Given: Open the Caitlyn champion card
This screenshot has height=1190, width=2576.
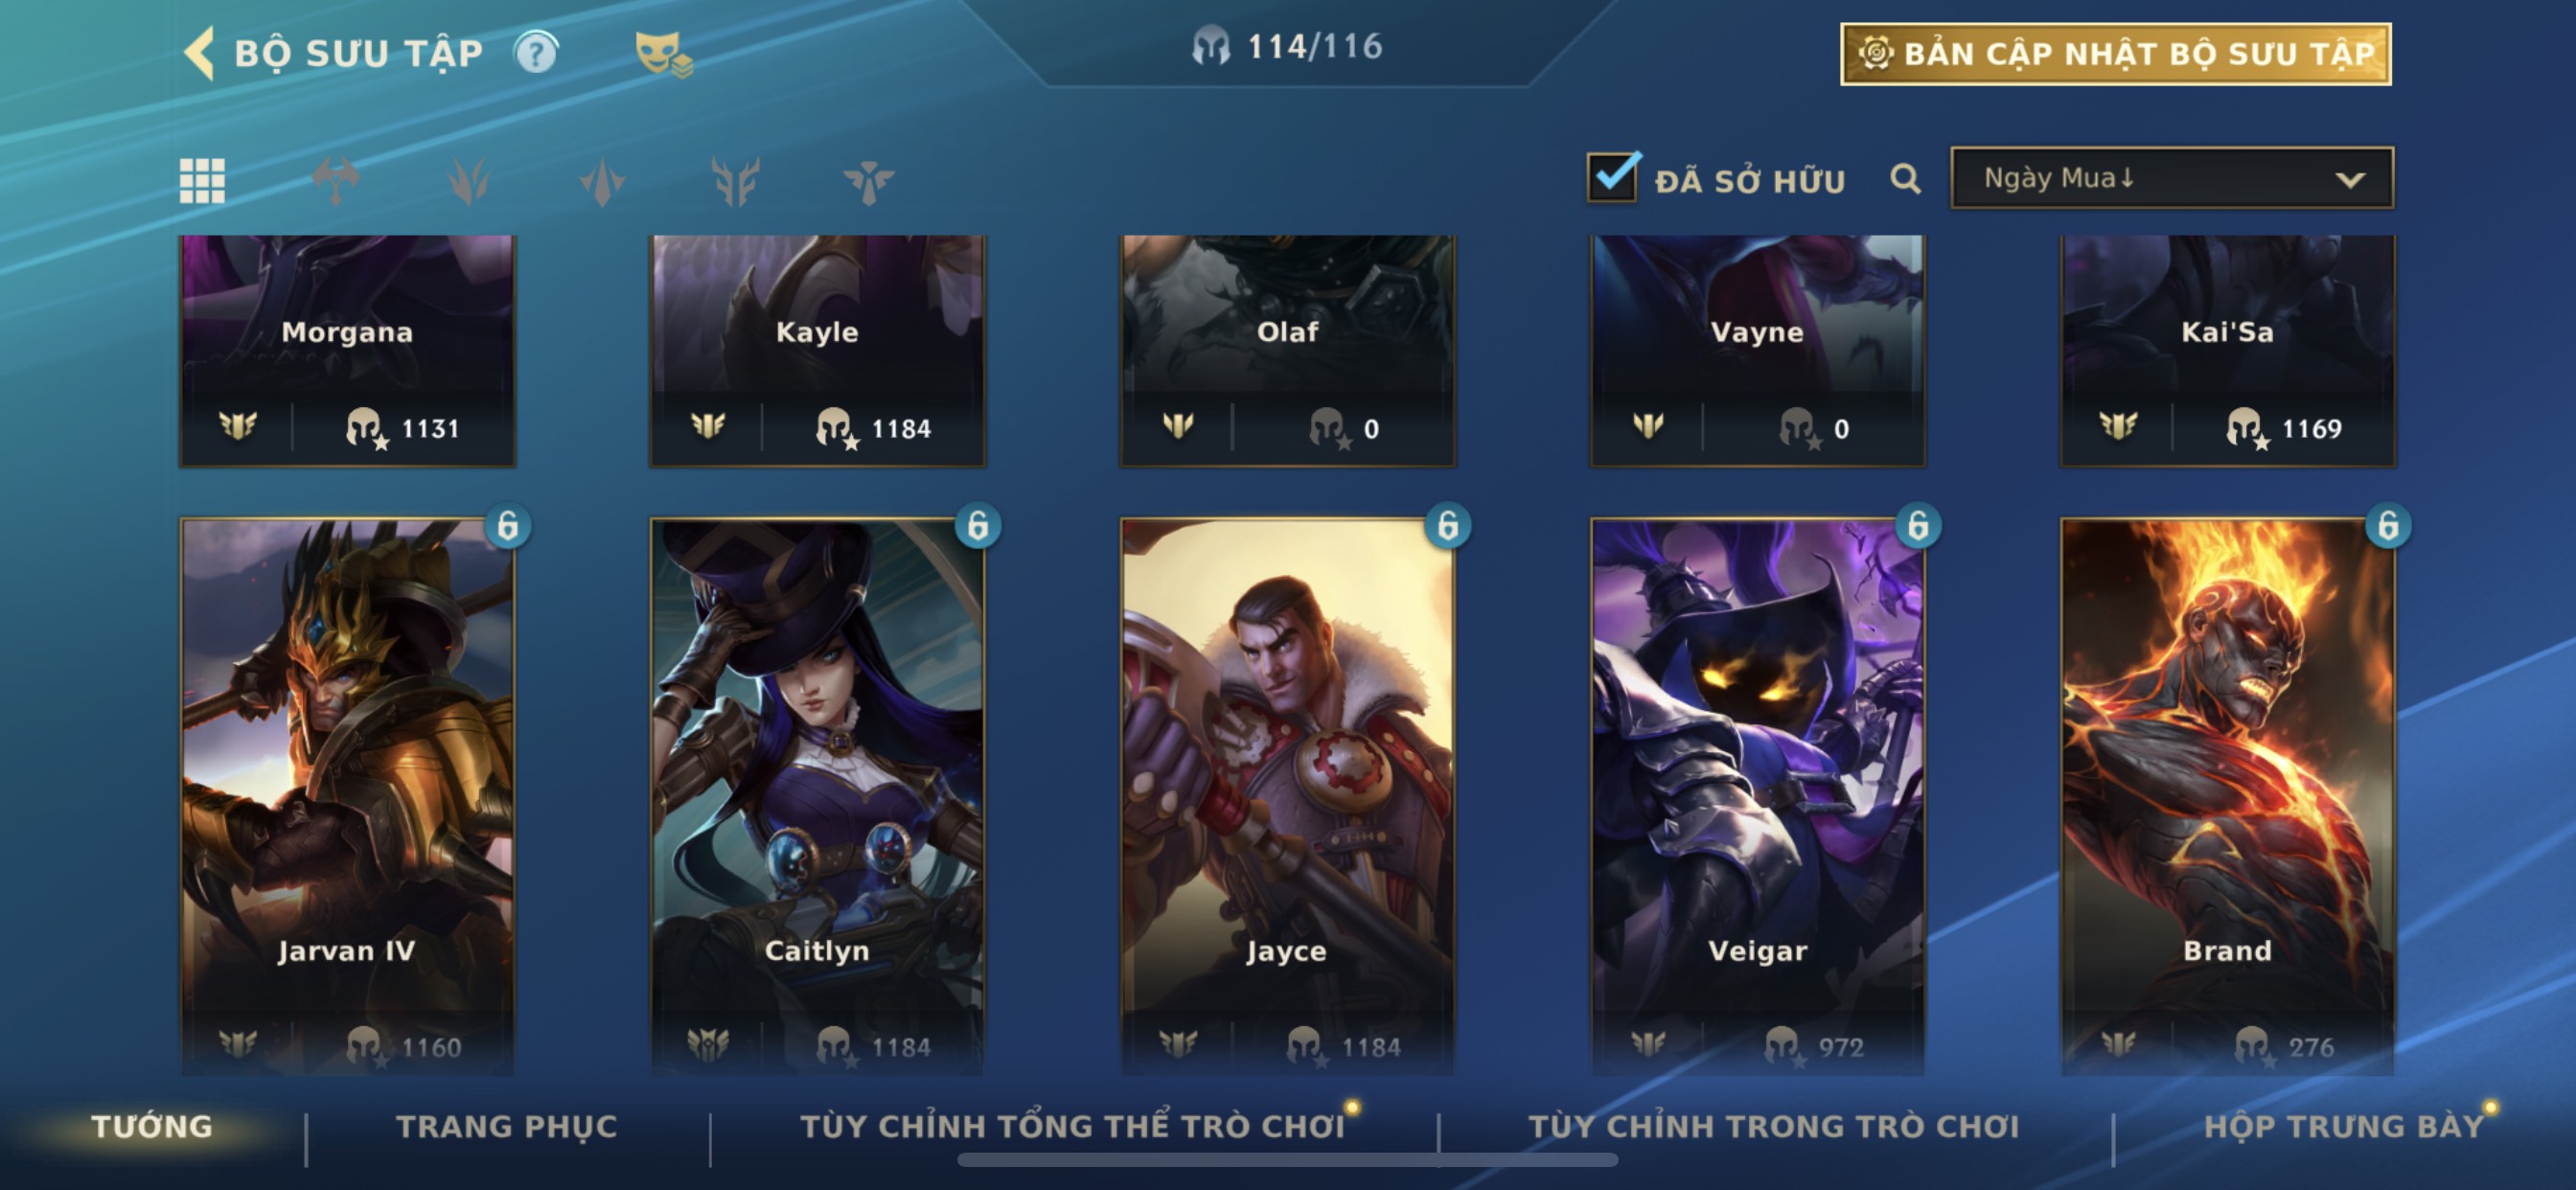Looking at the screenshot, I should [x=817, y=796].
